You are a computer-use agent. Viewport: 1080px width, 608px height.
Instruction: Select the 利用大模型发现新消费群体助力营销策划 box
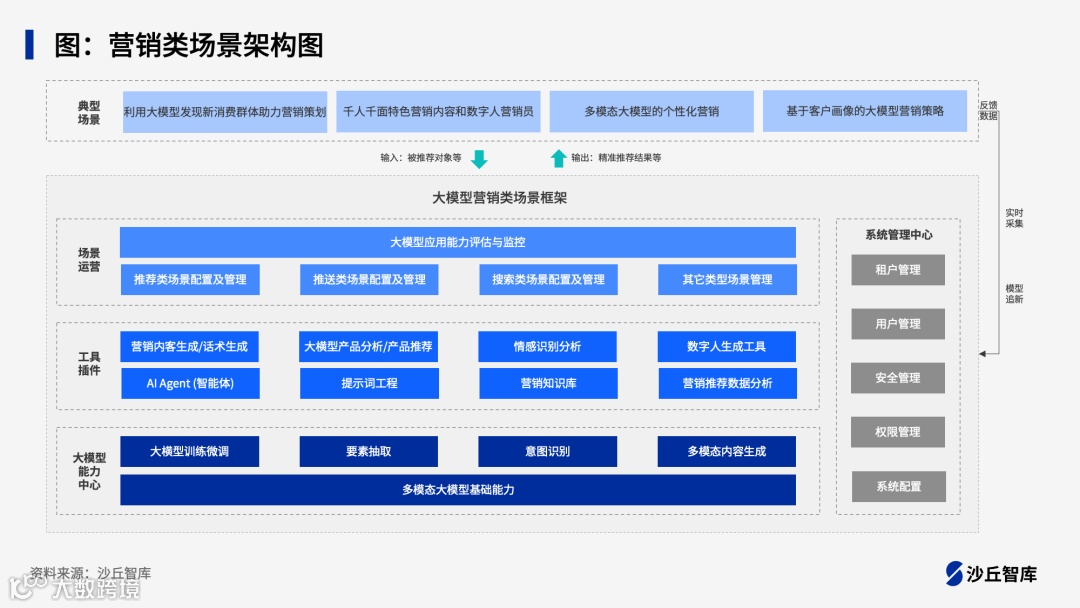(x=225, y=112)
